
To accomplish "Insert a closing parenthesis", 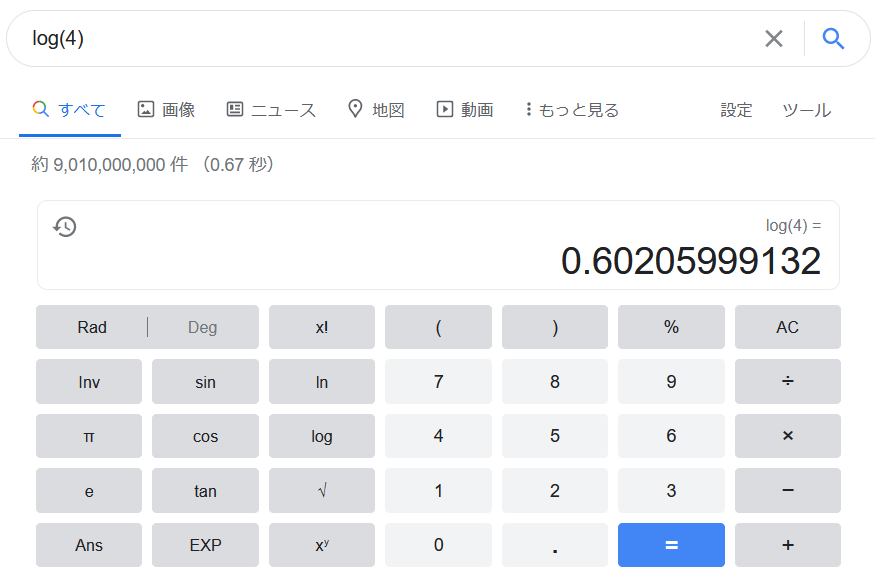I will pyautogui.click(x=555, y=327).
